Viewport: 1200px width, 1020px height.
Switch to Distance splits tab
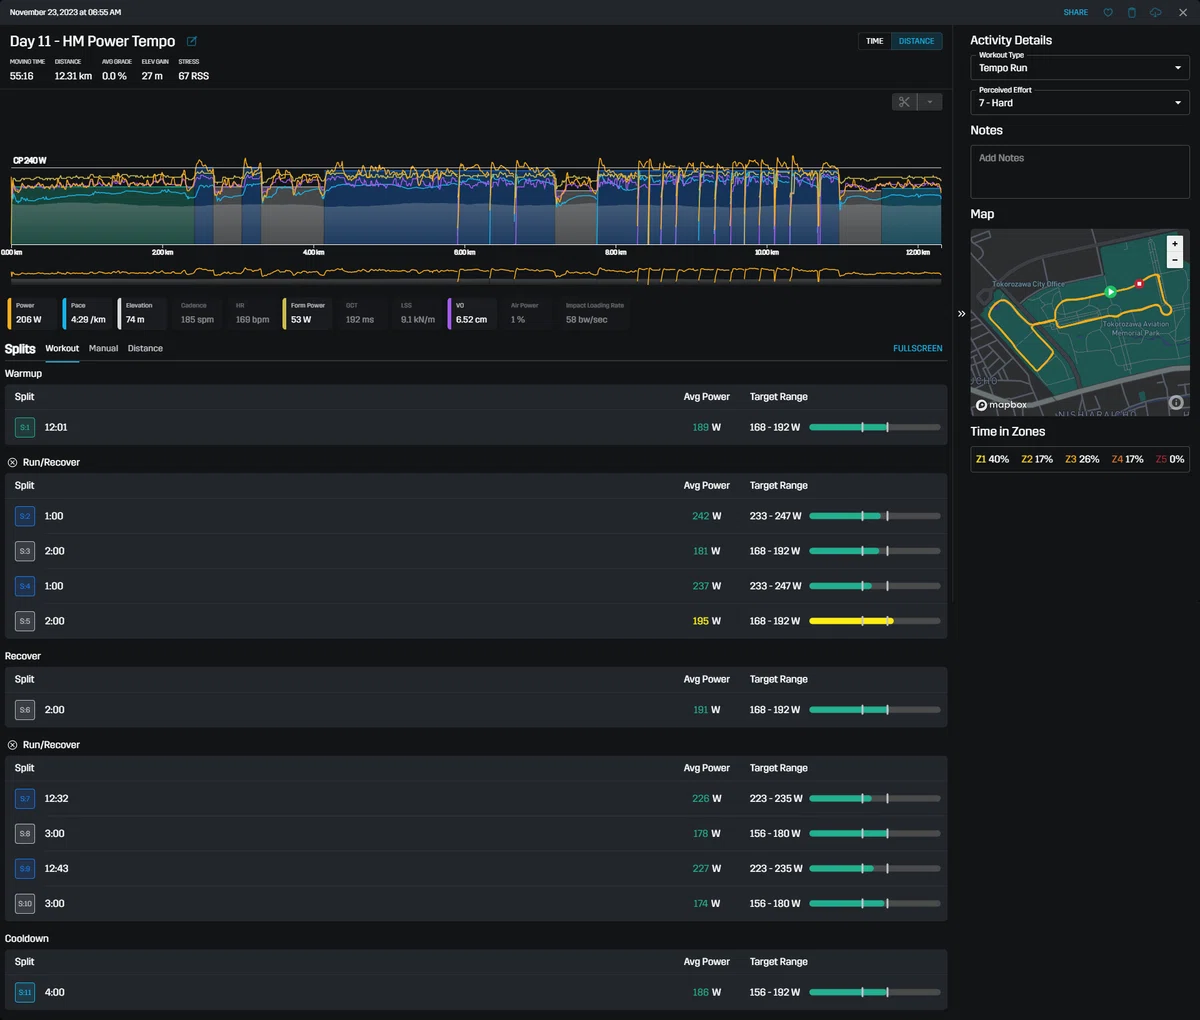[145, 349]
